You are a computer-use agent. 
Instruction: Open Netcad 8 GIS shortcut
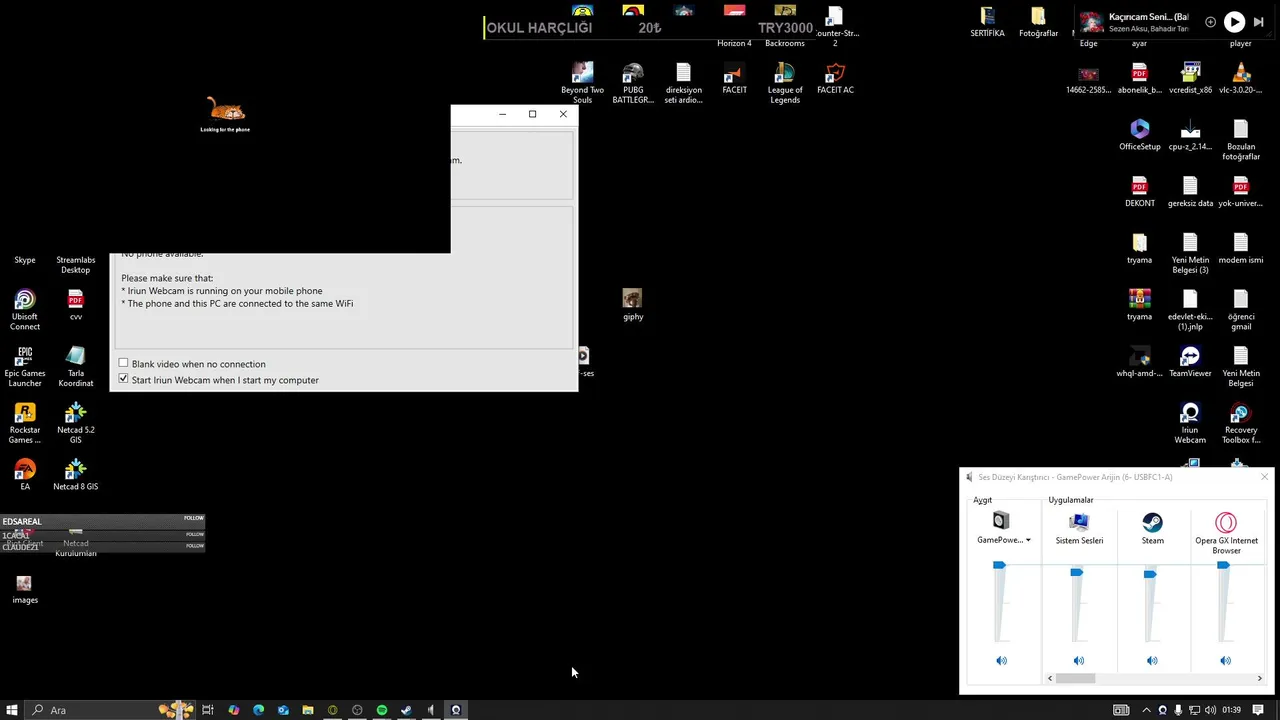[75, 475]
